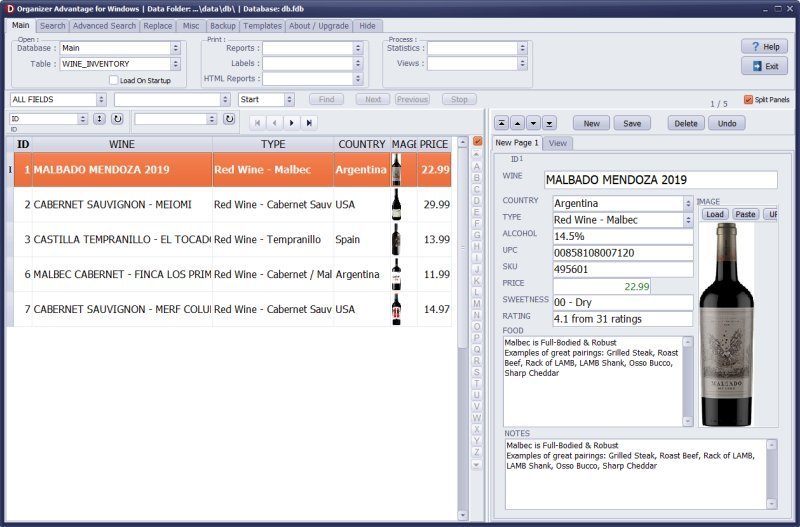Click bottle thumbnail for Merf Columbia row
800x527 pixels.
point(396,309)
